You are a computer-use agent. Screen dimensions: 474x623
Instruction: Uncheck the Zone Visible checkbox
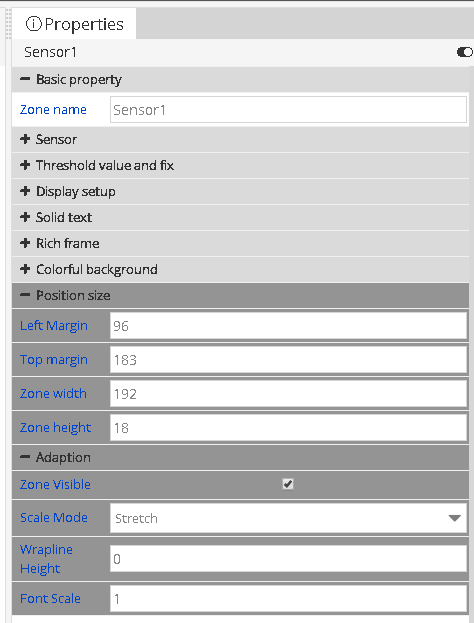pyautogui.click(x=288, y=484)
